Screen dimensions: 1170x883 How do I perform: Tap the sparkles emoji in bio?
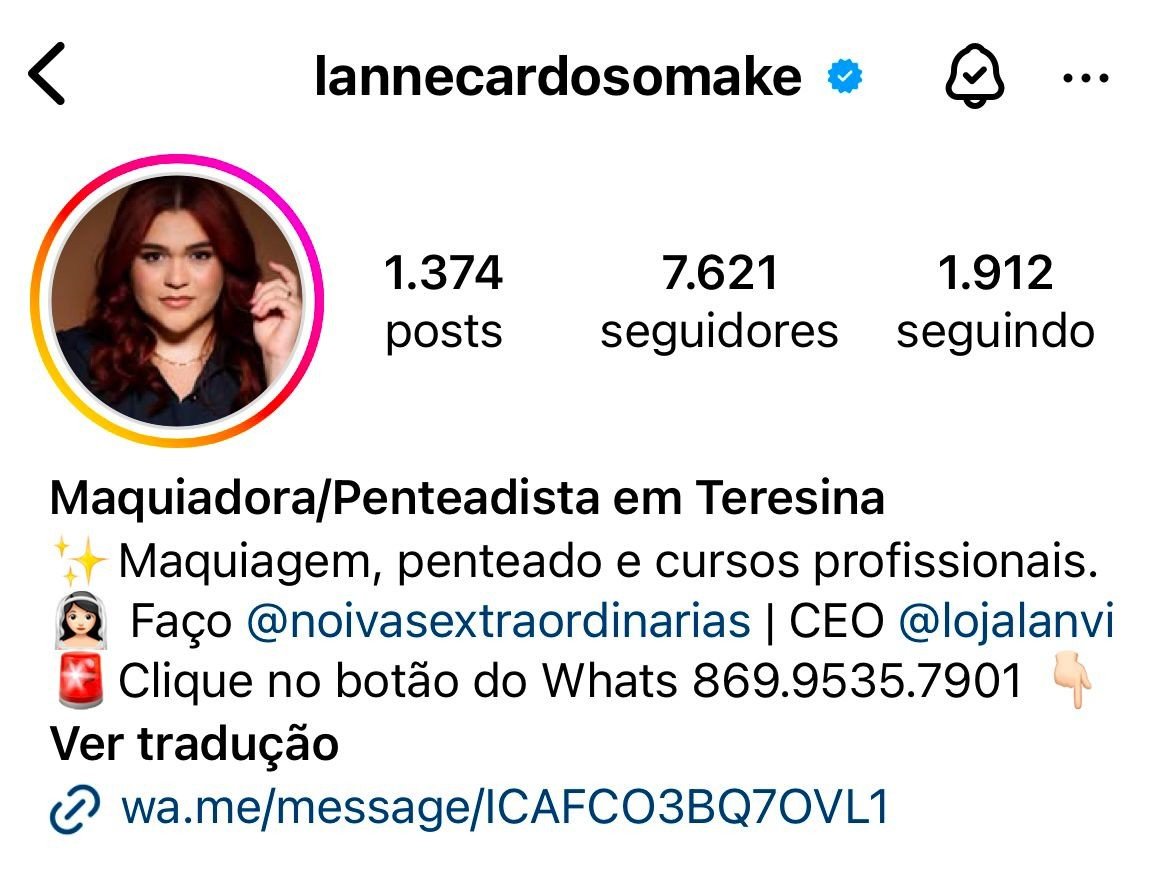click(79, 561)
